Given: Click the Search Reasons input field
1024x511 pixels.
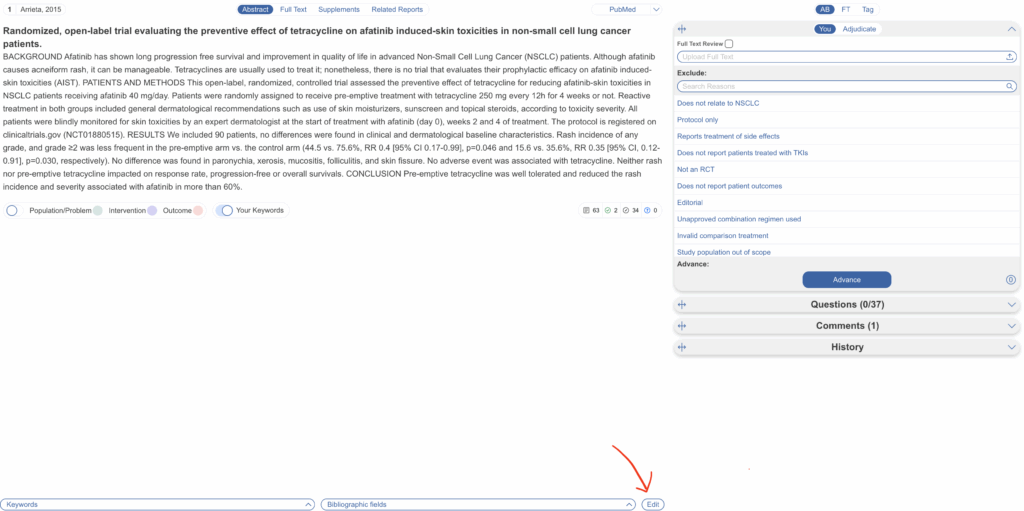Looking at the screenshot, I should point(840,87).
